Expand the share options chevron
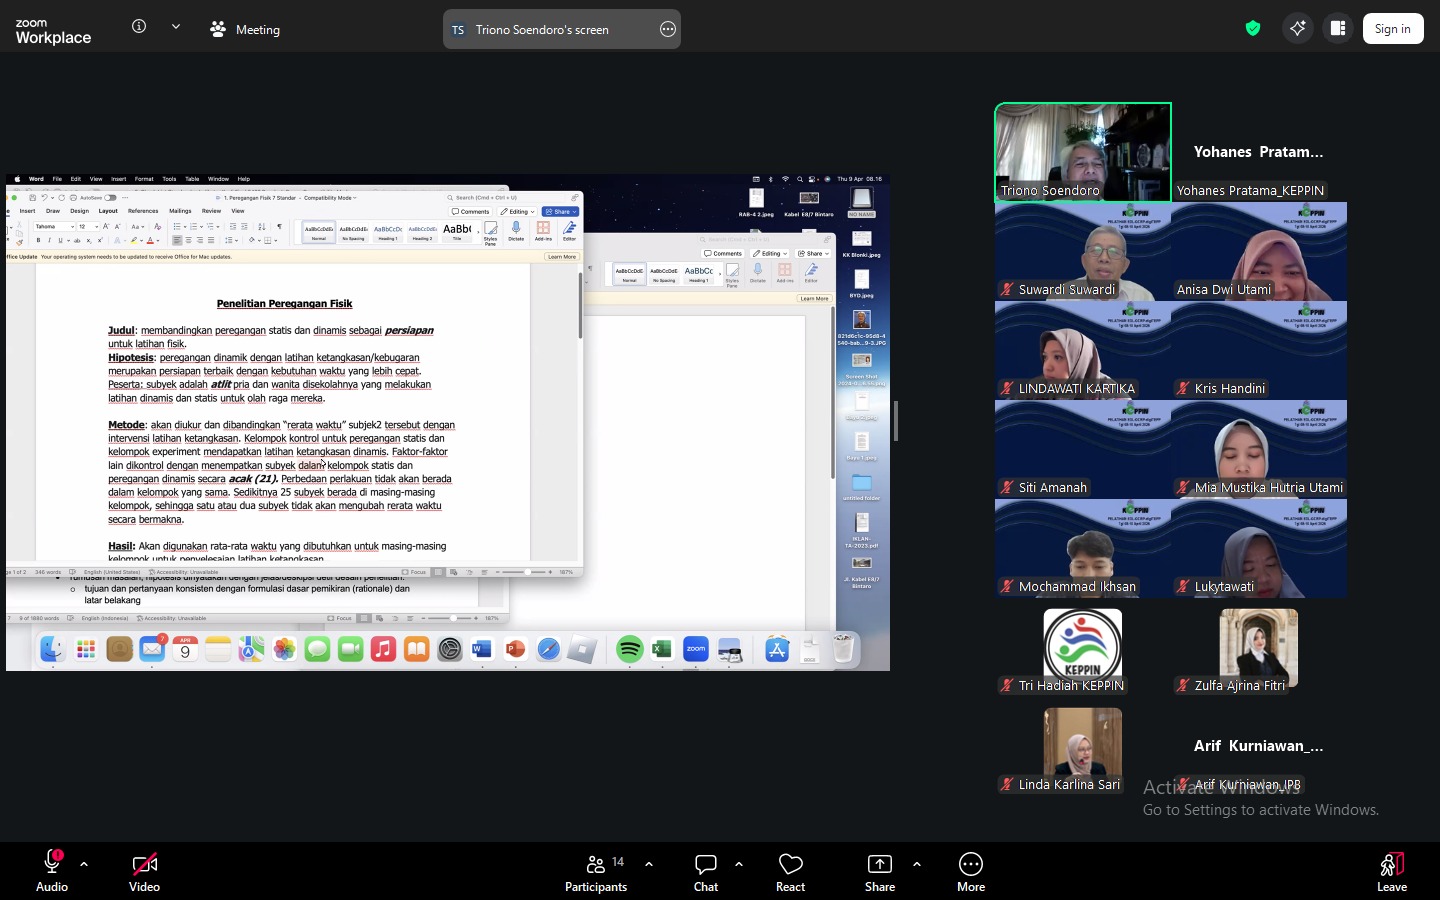Viewport: 1440px width, 900px height. [917, 864]
